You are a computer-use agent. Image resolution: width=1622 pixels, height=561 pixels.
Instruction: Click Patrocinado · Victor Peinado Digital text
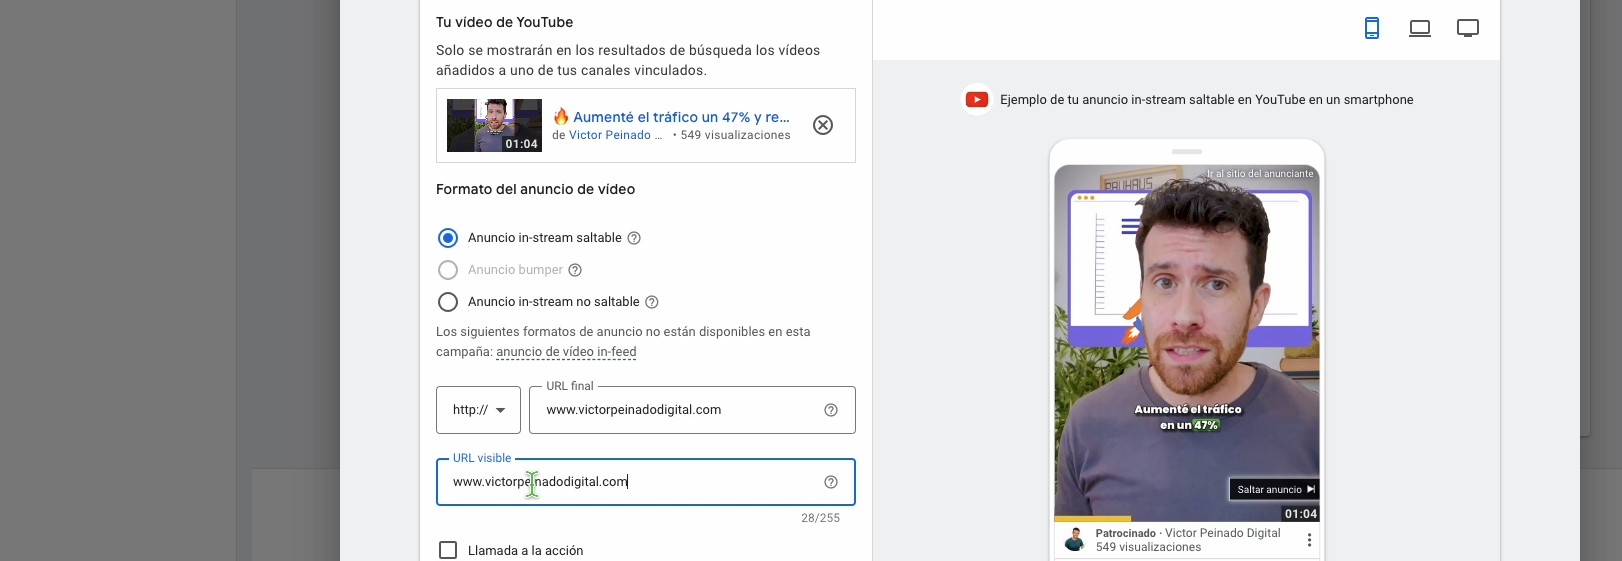point(1188,533)
